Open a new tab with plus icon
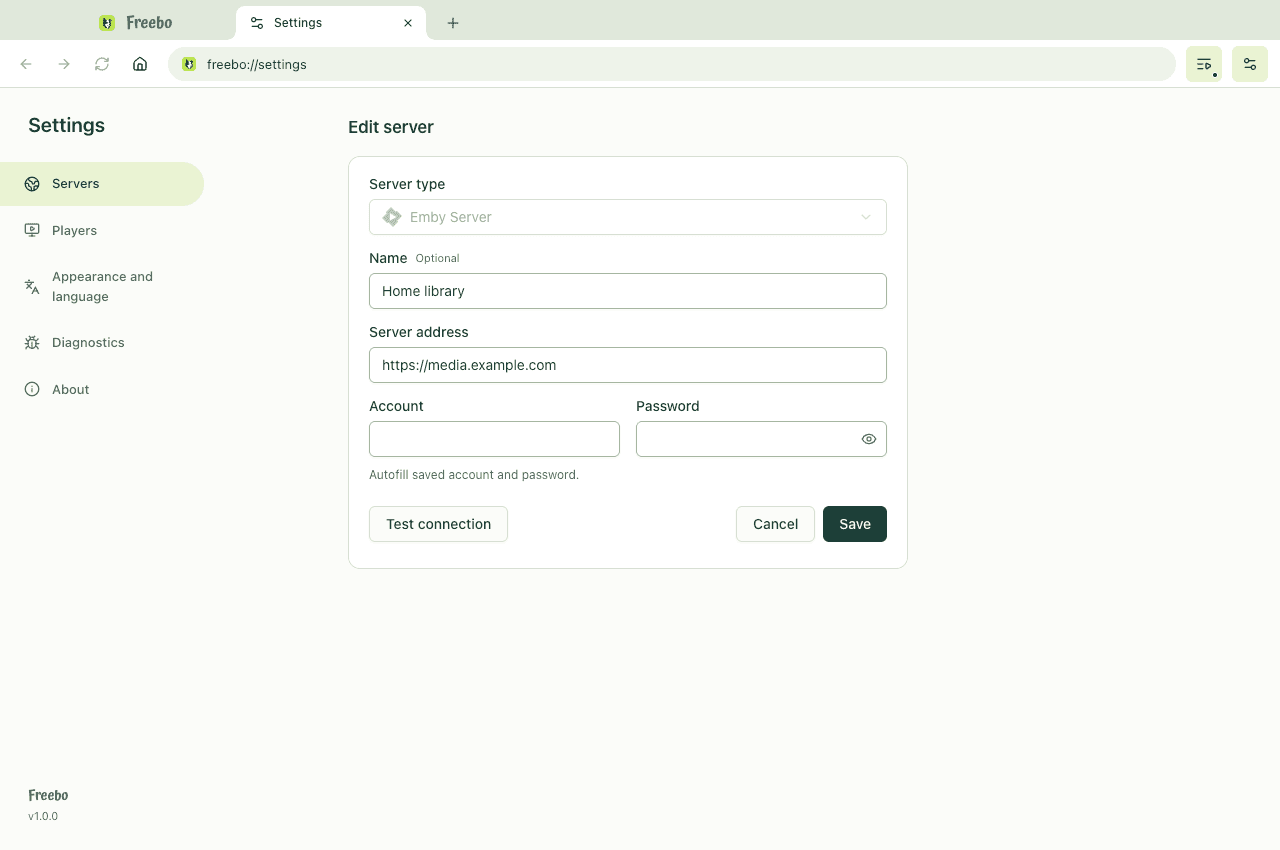The width and height of the screenshot is (1280, 850). tap(453, 23)
